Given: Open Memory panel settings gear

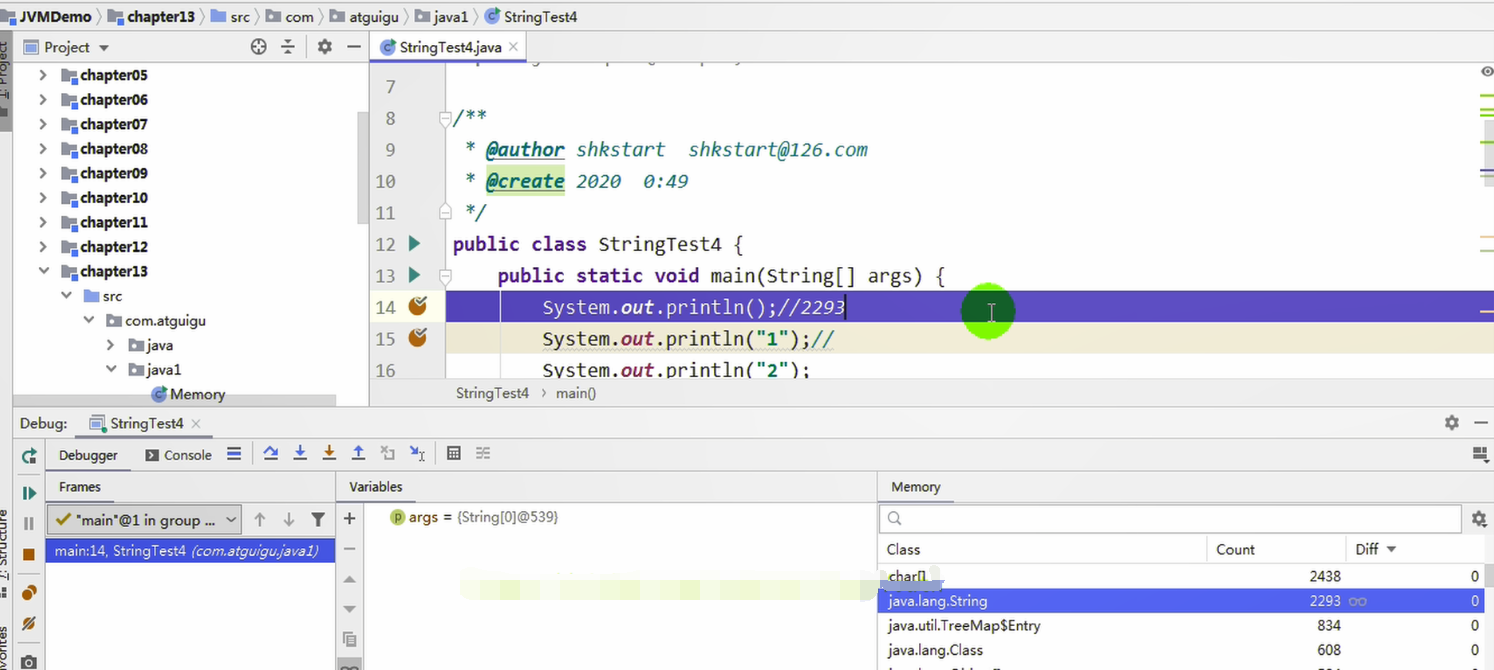Looking at the screenshot, I should click(1479, 519).
